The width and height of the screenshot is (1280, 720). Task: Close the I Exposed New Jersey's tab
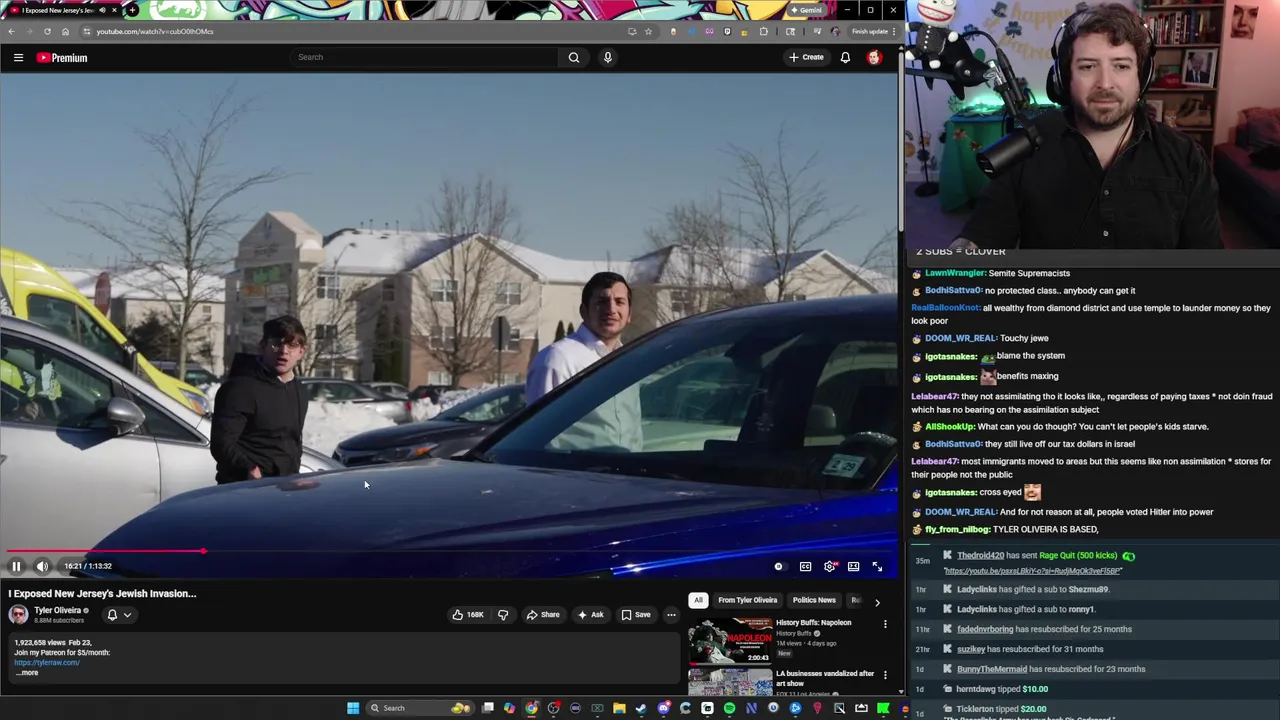114,10
